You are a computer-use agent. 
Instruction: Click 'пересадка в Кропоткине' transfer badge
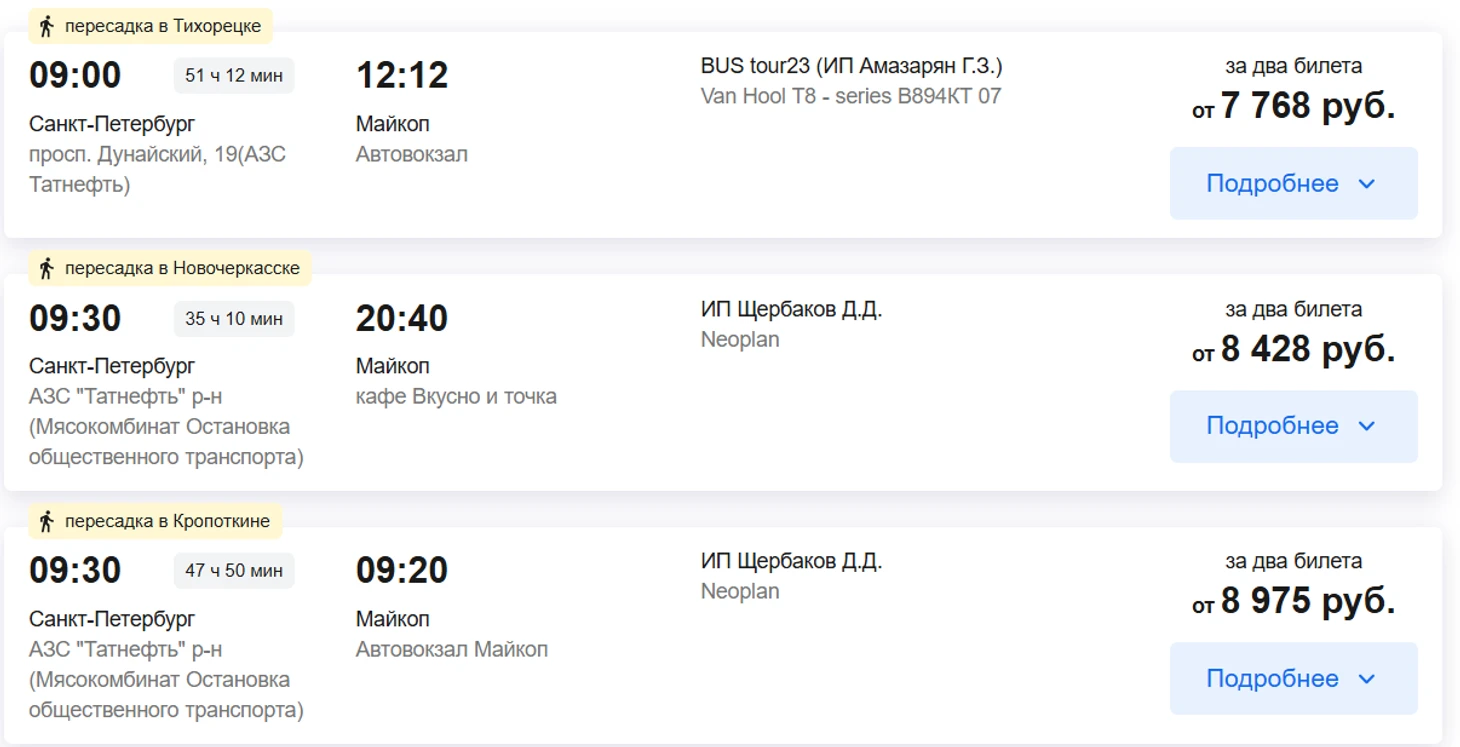coord(167,521)
